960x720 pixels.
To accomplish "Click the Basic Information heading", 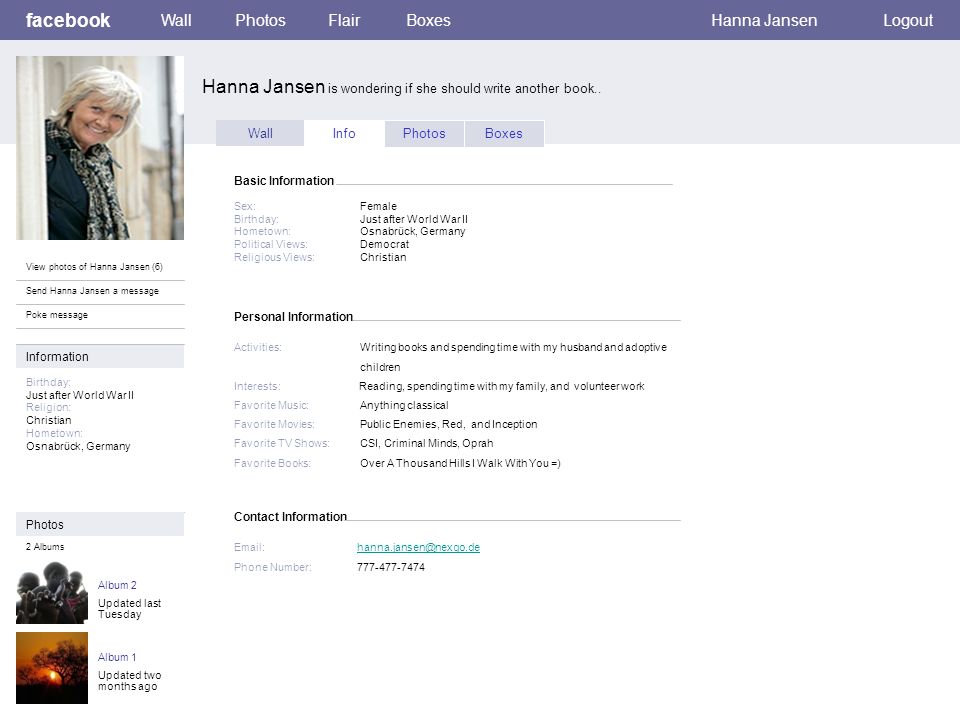I will pos(283,181).
